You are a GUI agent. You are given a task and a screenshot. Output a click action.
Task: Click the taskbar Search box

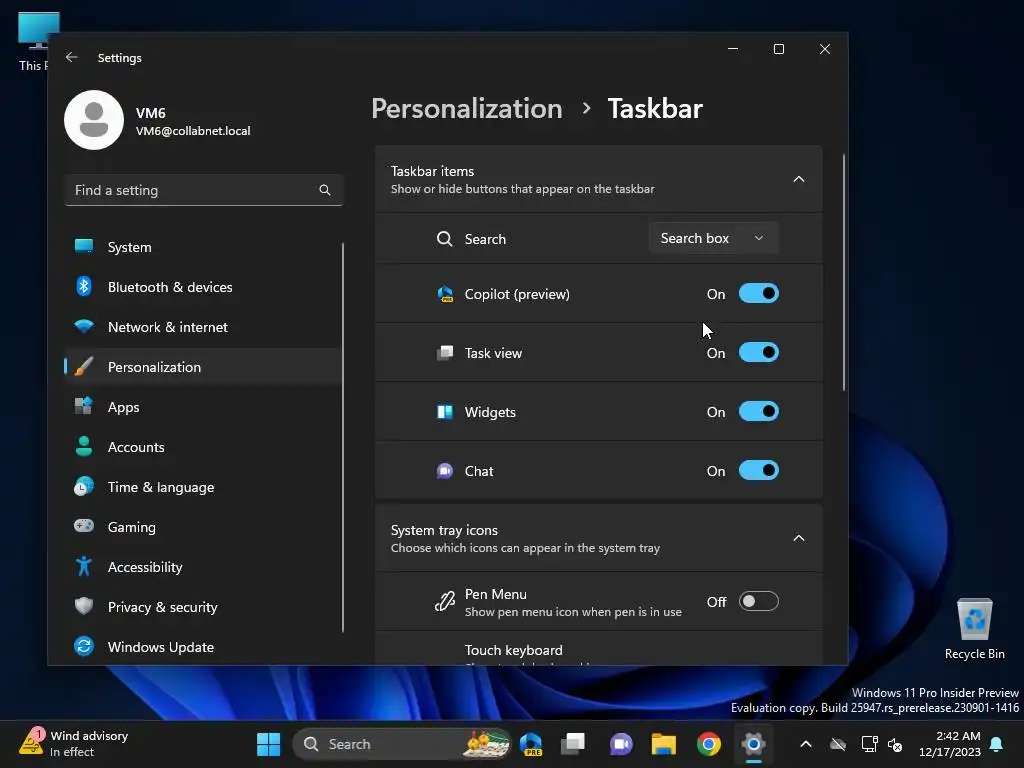(401, 744)
